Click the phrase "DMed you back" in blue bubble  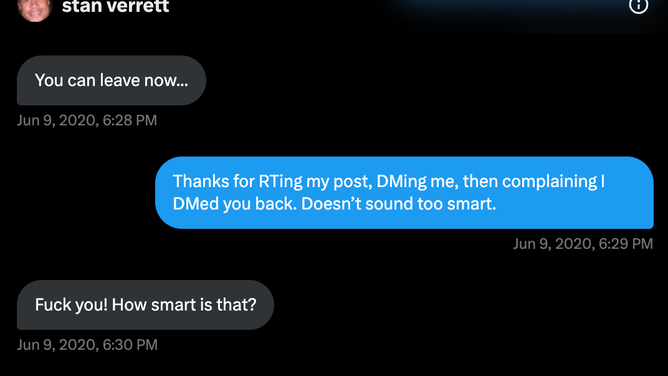tap(234, 204)
